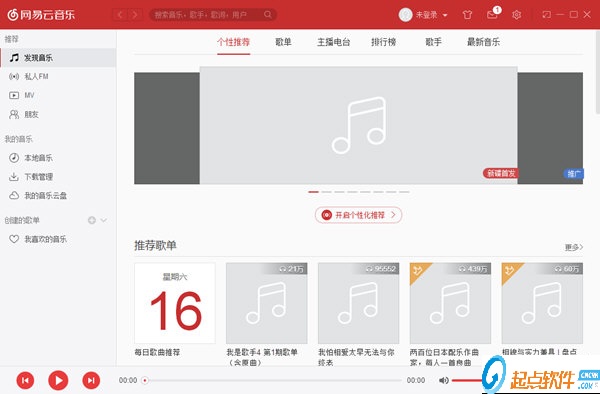
Task: Click the vertical scrollbar on right
Action: (598, 73)
